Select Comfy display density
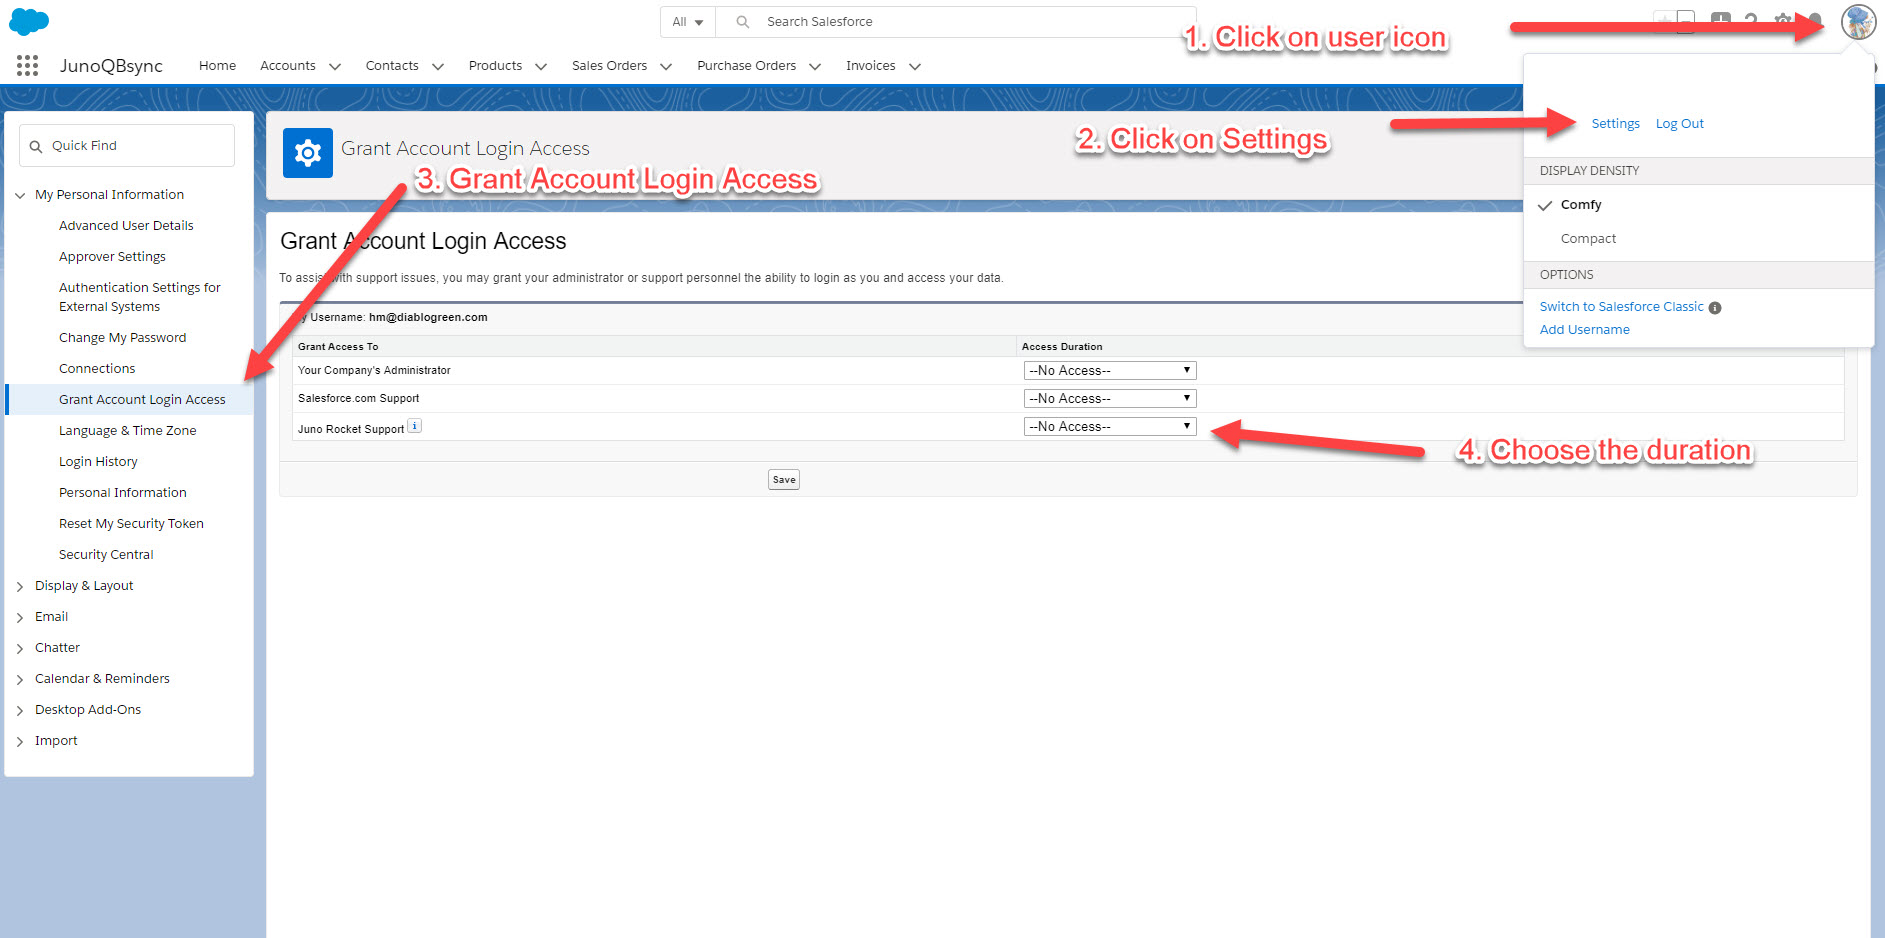This screenshot has height=938, width=1885. pyautogui.click(x=1580, y=204)
